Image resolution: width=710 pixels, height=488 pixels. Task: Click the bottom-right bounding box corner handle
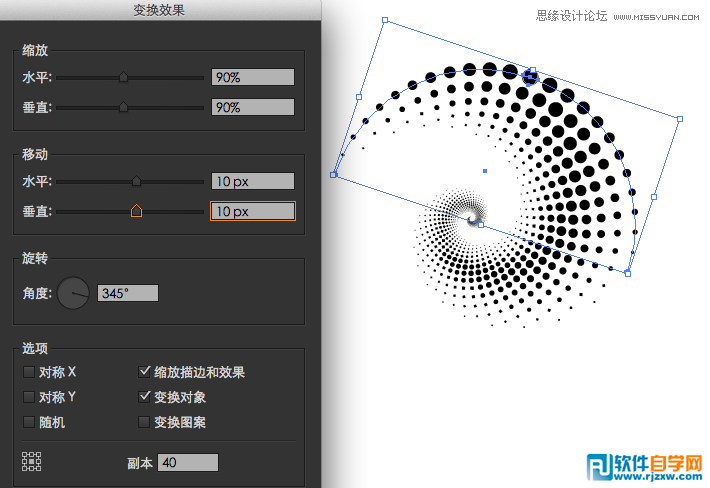coord(628,273)
